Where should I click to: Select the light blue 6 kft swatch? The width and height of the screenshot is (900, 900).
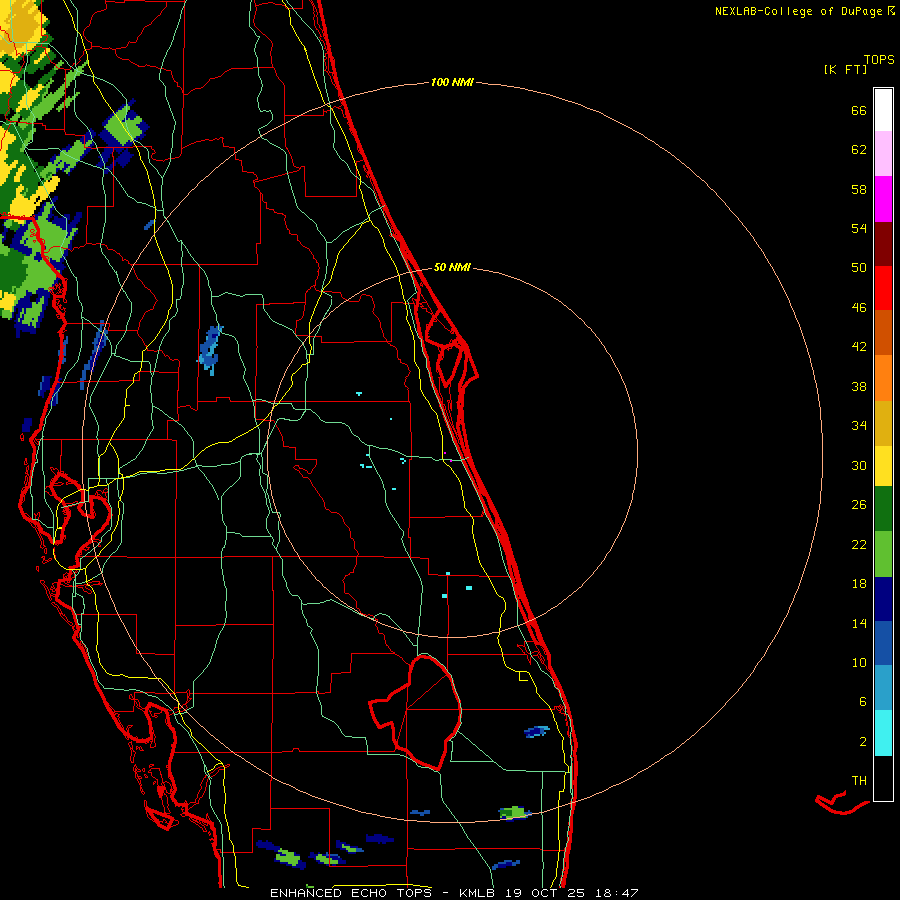883,688
